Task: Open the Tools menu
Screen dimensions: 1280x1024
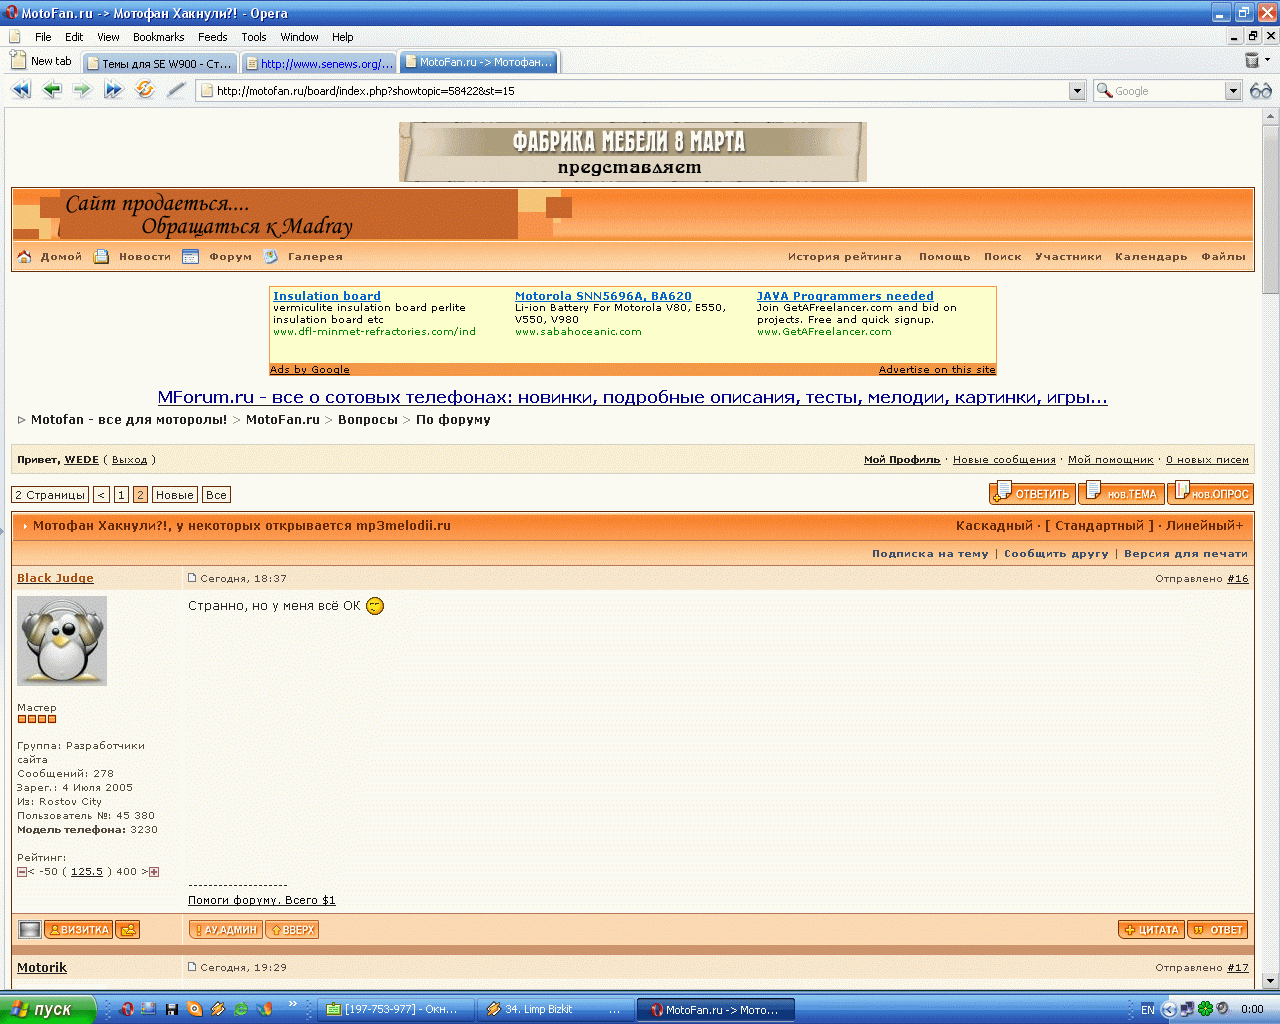Action: 254,37
